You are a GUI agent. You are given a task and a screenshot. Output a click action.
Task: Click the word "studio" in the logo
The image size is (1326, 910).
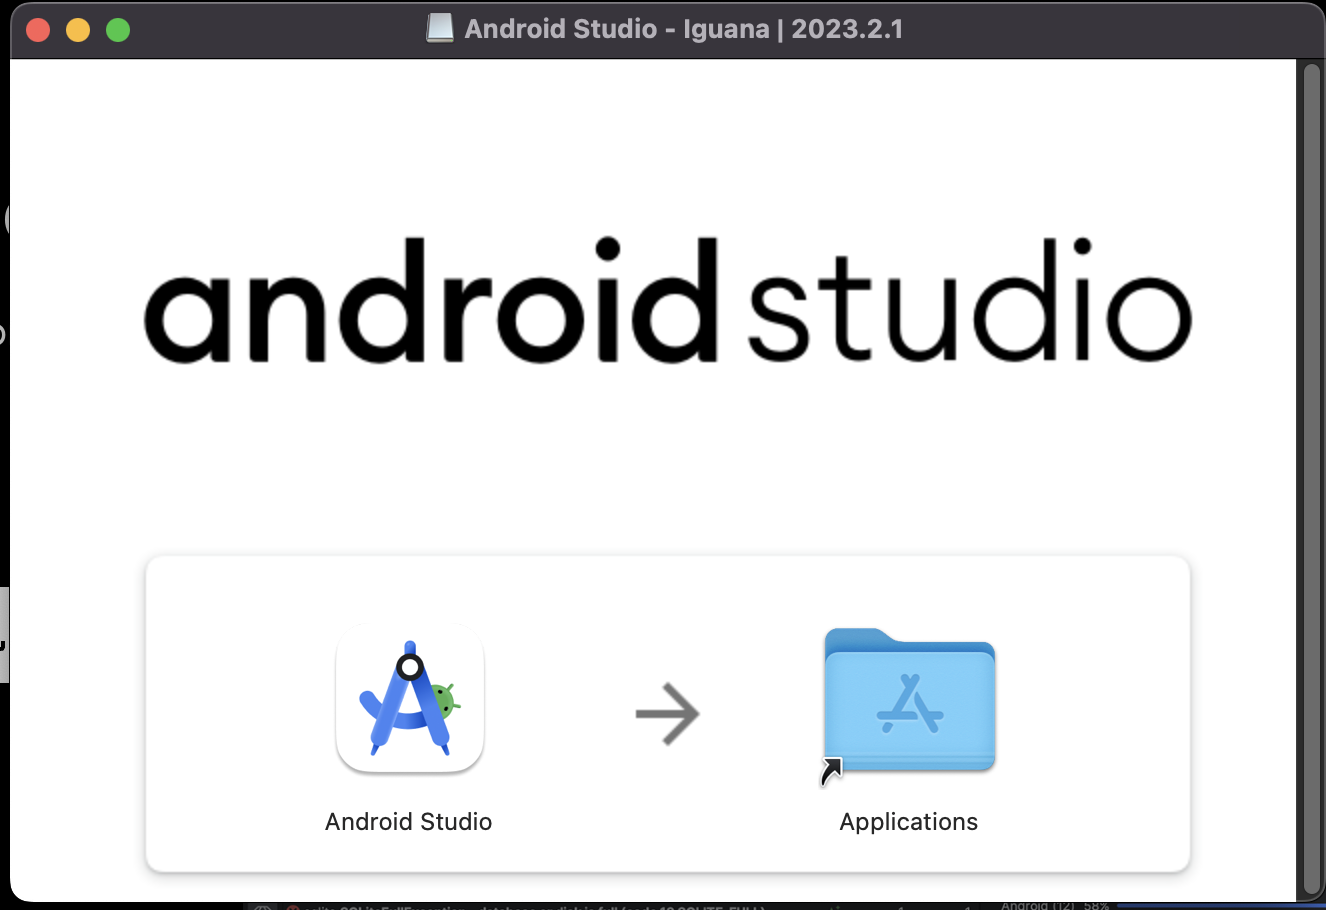(968, 302)
